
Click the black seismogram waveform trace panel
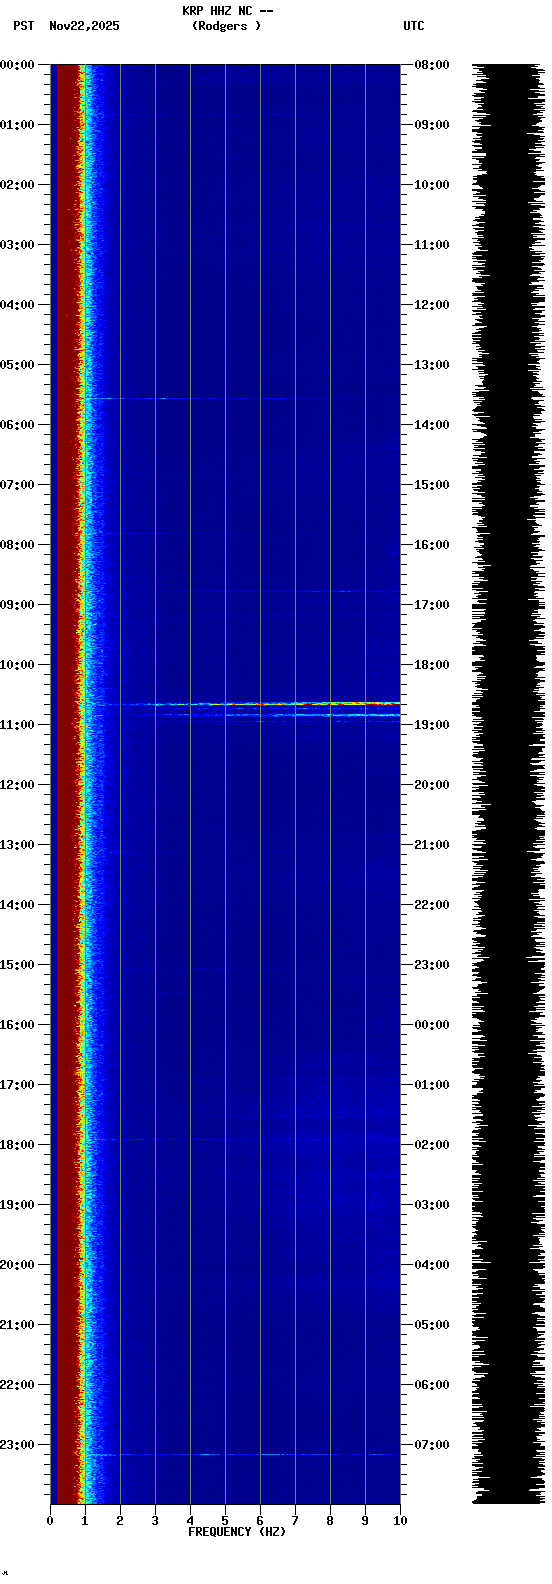click(x=507, y=784)
